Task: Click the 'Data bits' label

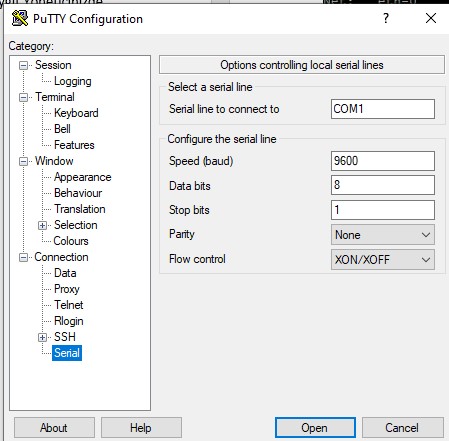Action: pyautogui.click(x=190, y=186)
